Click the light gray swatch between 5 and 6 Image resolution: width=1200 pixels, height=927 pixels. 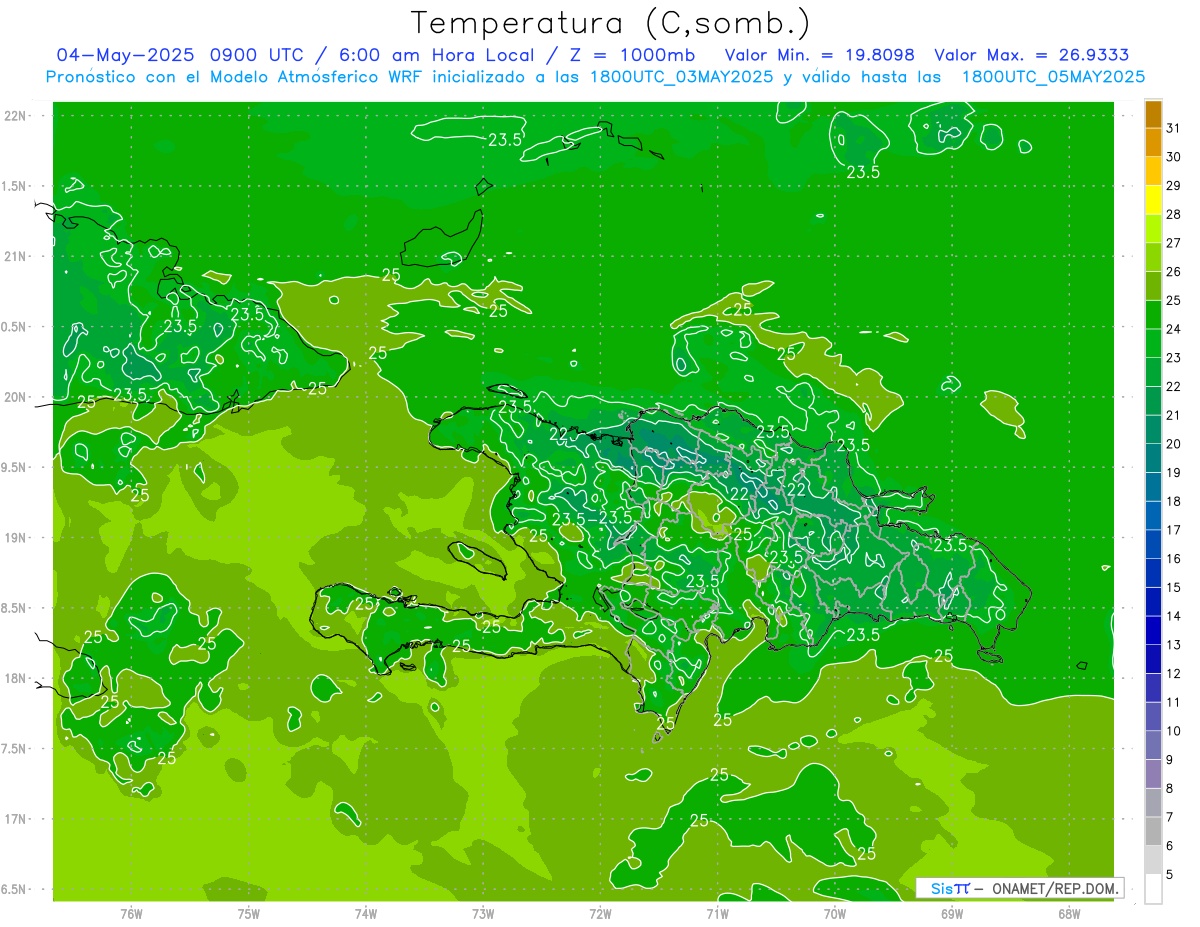click(x=1153, y=861)
